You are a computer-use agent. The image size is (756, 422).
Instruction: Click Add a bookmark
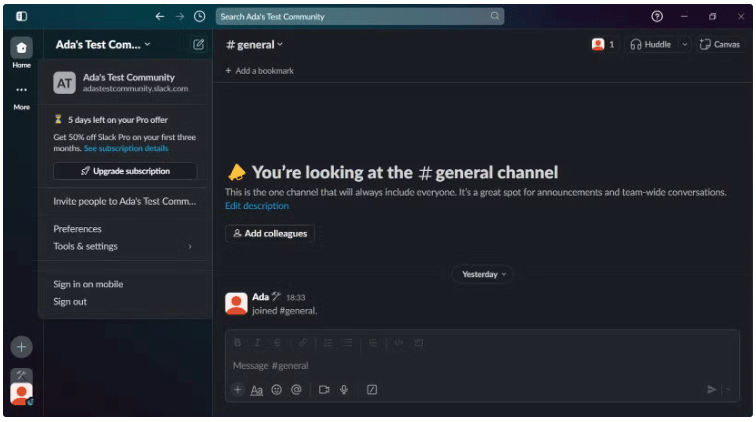pos(259,71)
